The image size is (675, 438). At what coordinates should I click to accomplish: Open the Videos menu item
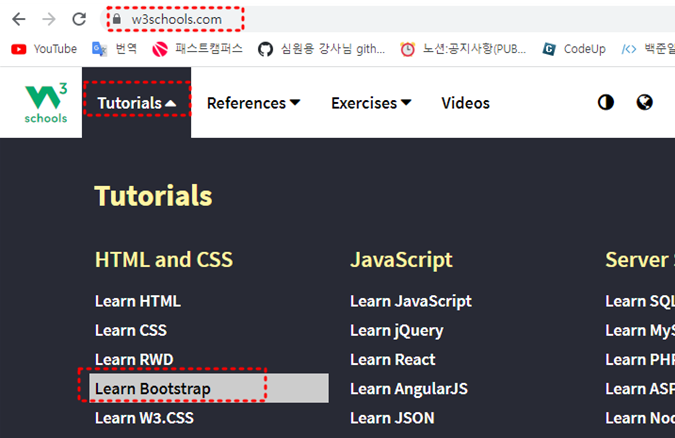pyautogui.click(x=465, y=103)
